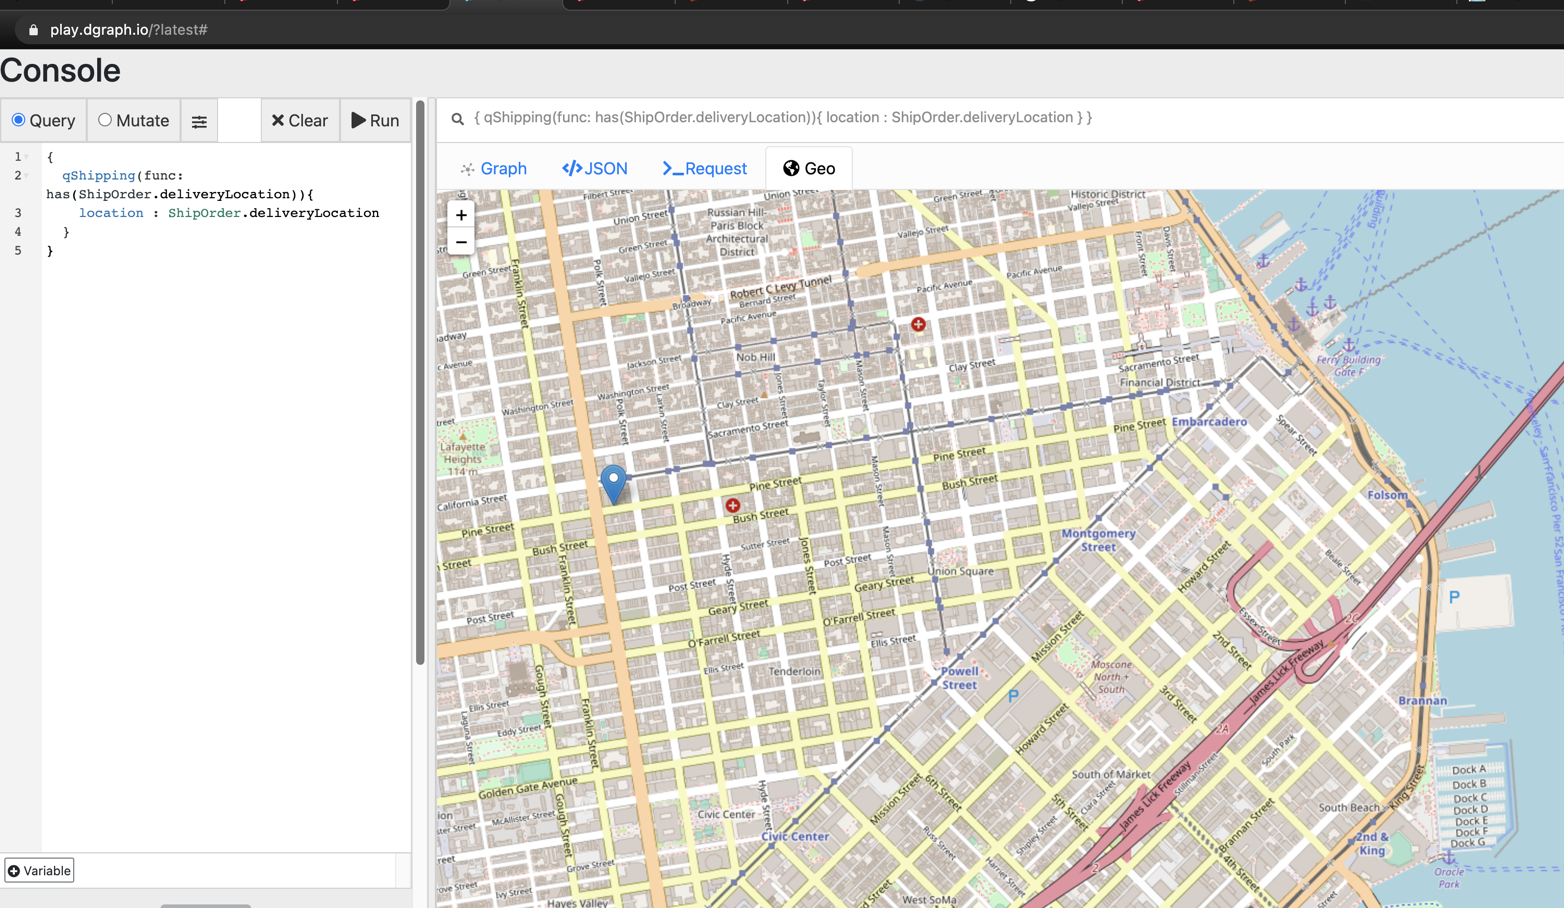Viewport: 1564px width, 908px height.
Task: Click the Montgomery Street station label
Action: point(1098,540)
